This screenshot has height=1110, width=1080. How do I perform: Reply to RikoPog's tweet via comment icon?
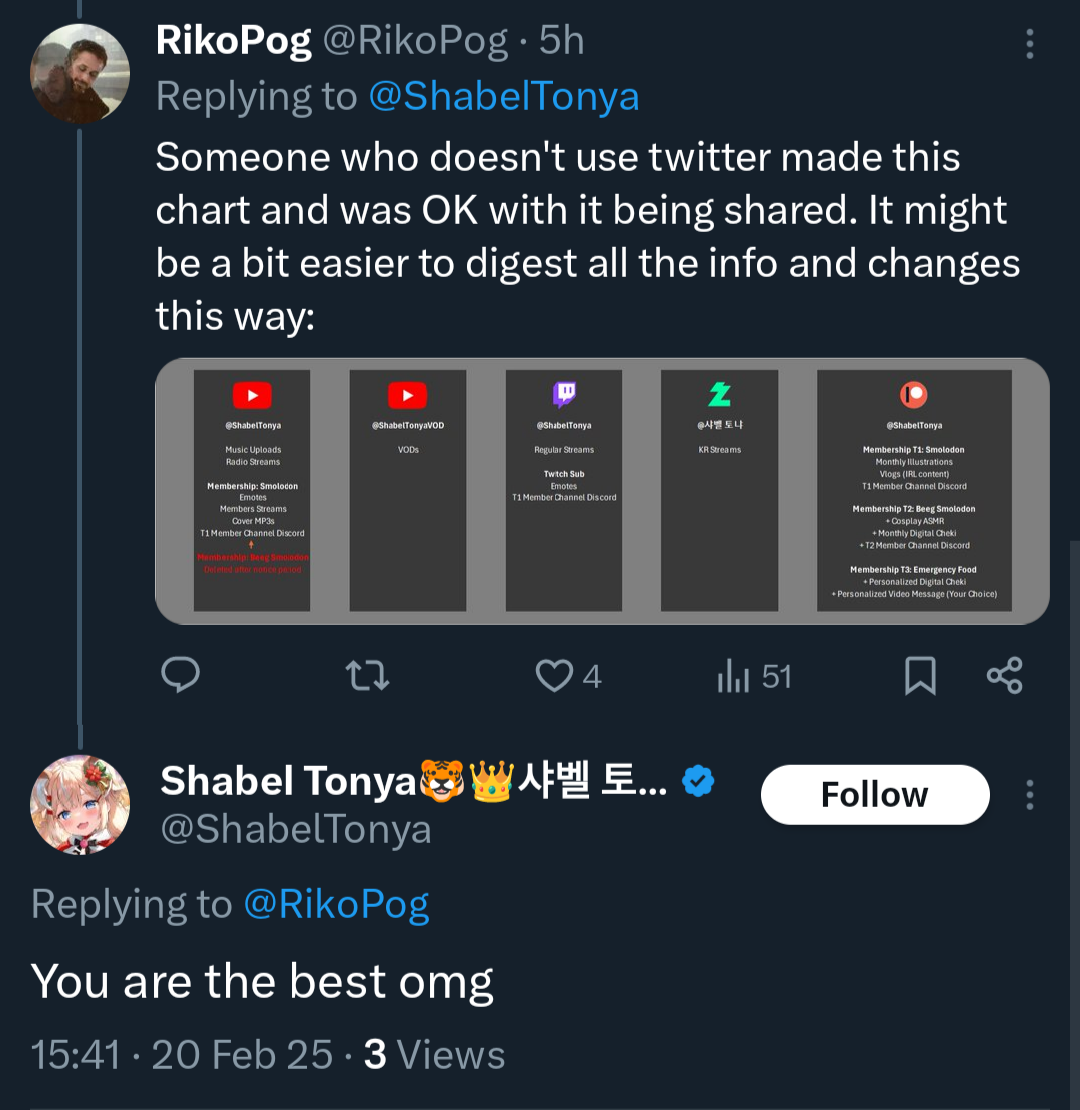click(180, 676)
